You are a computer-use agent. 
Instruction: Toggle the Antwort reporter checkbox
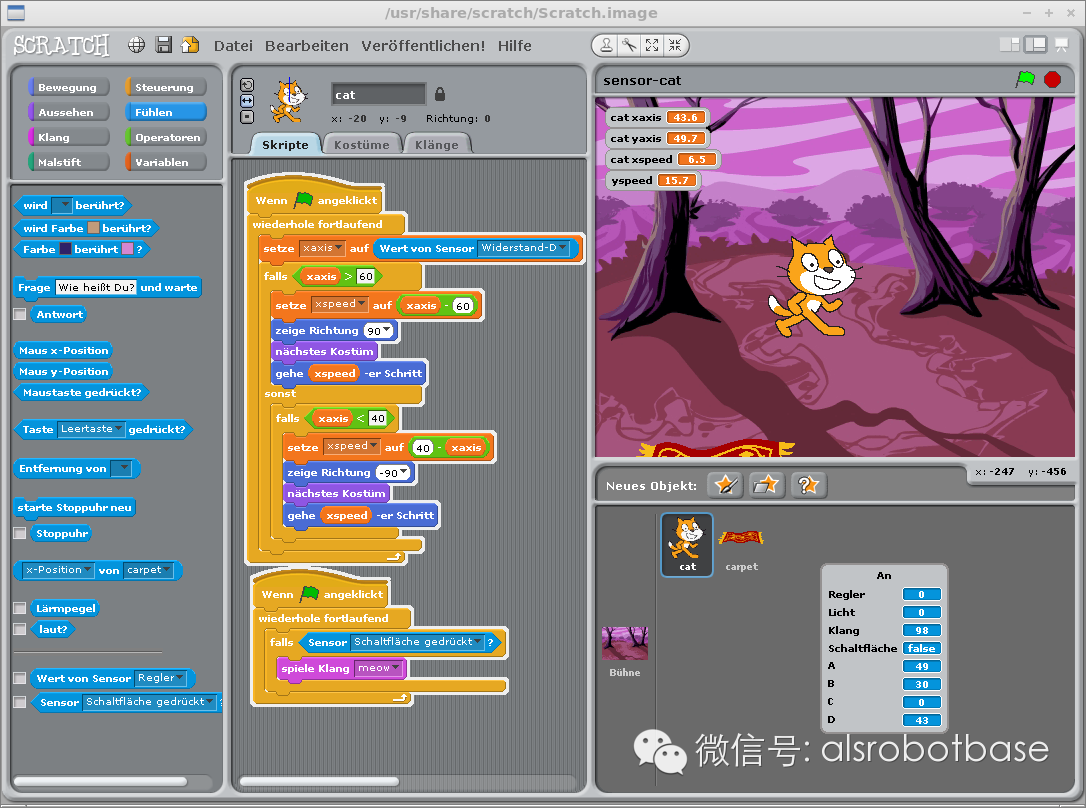click(x=20, y=314)
